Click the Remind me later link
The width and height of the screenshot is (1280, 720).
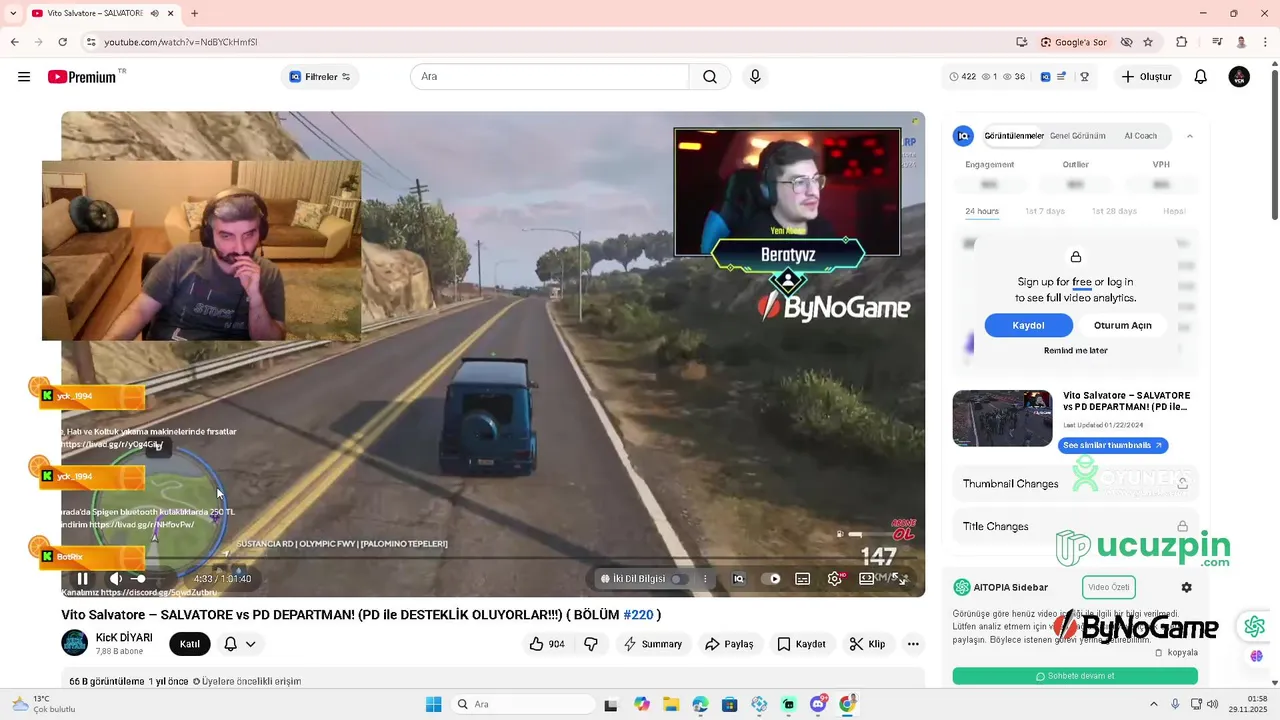click(x=1076, y=351)
